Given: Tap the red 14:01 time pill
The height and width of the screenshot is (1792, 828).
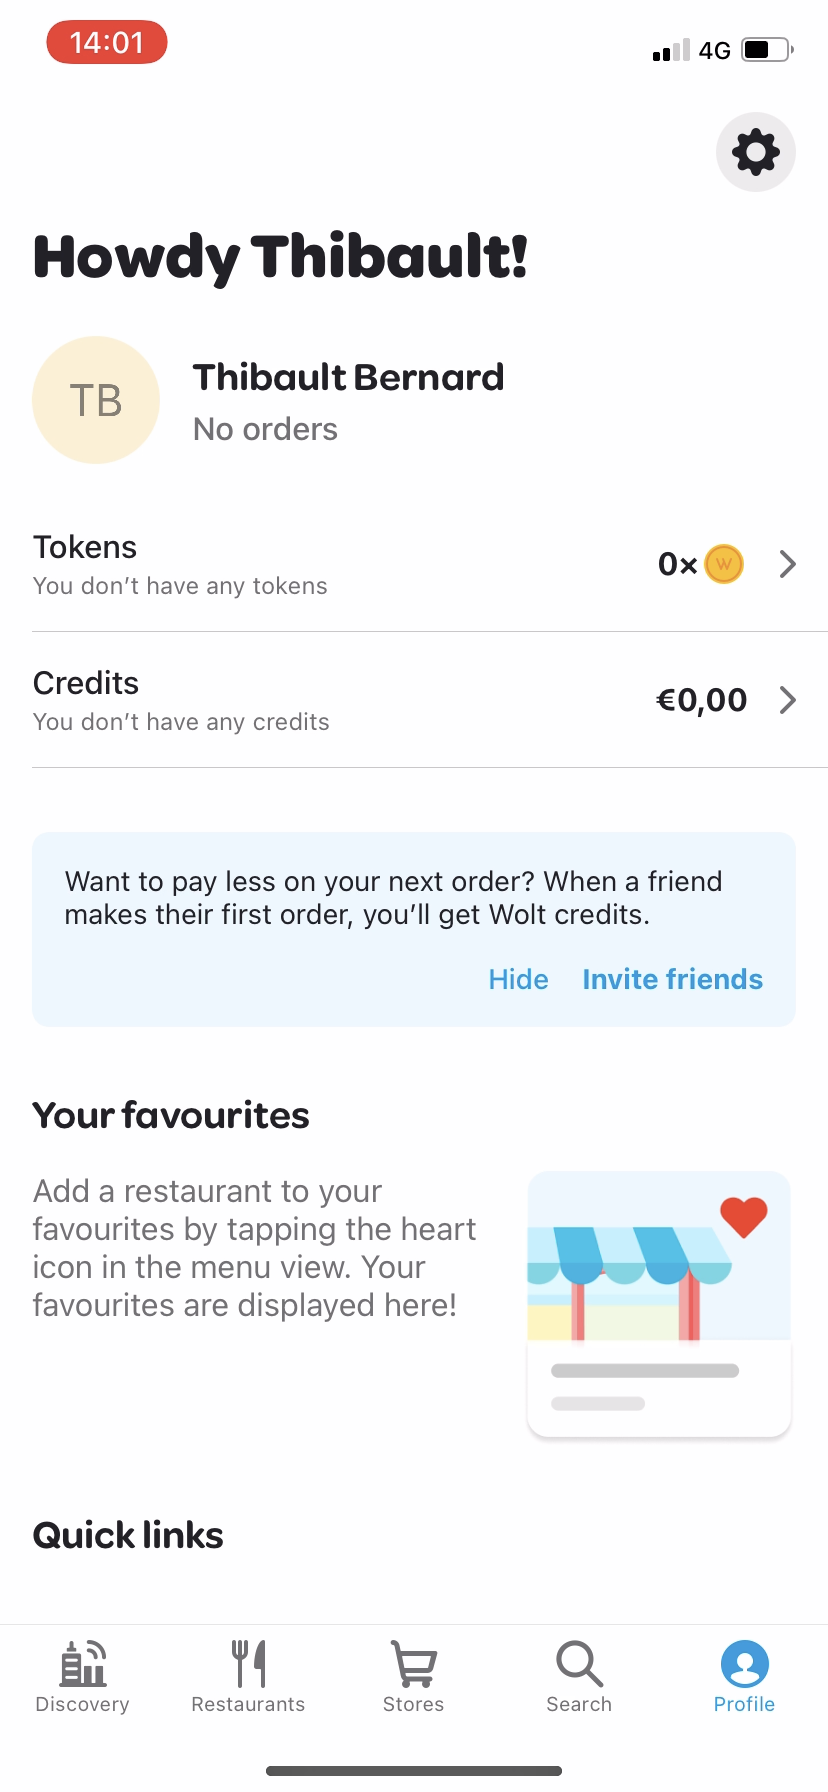Looking at the screenshot, I should 107,43.
